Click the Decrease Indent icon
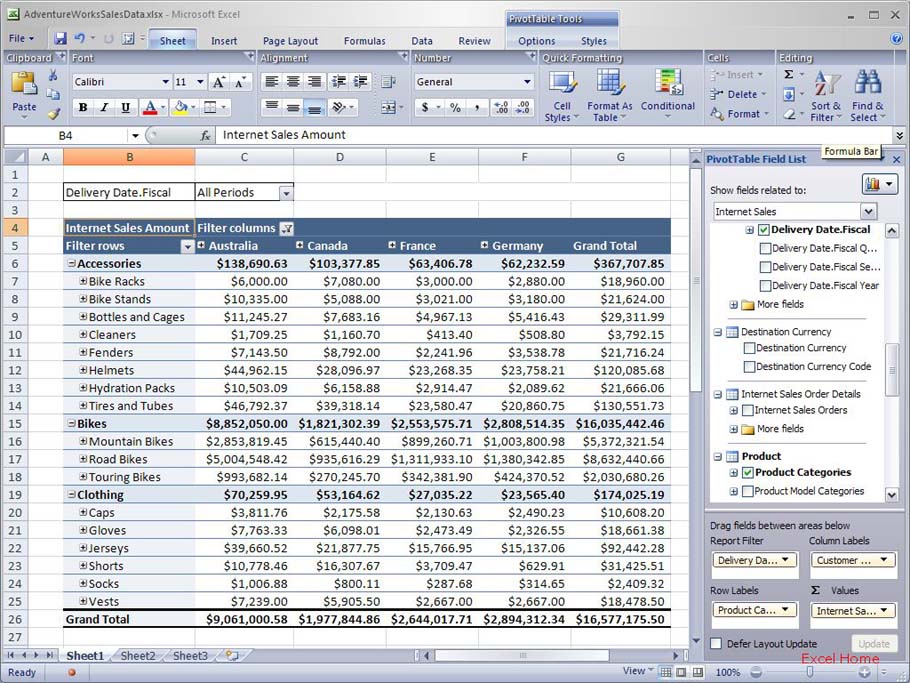This screenshot has width=910, height=683. point(338,82)
